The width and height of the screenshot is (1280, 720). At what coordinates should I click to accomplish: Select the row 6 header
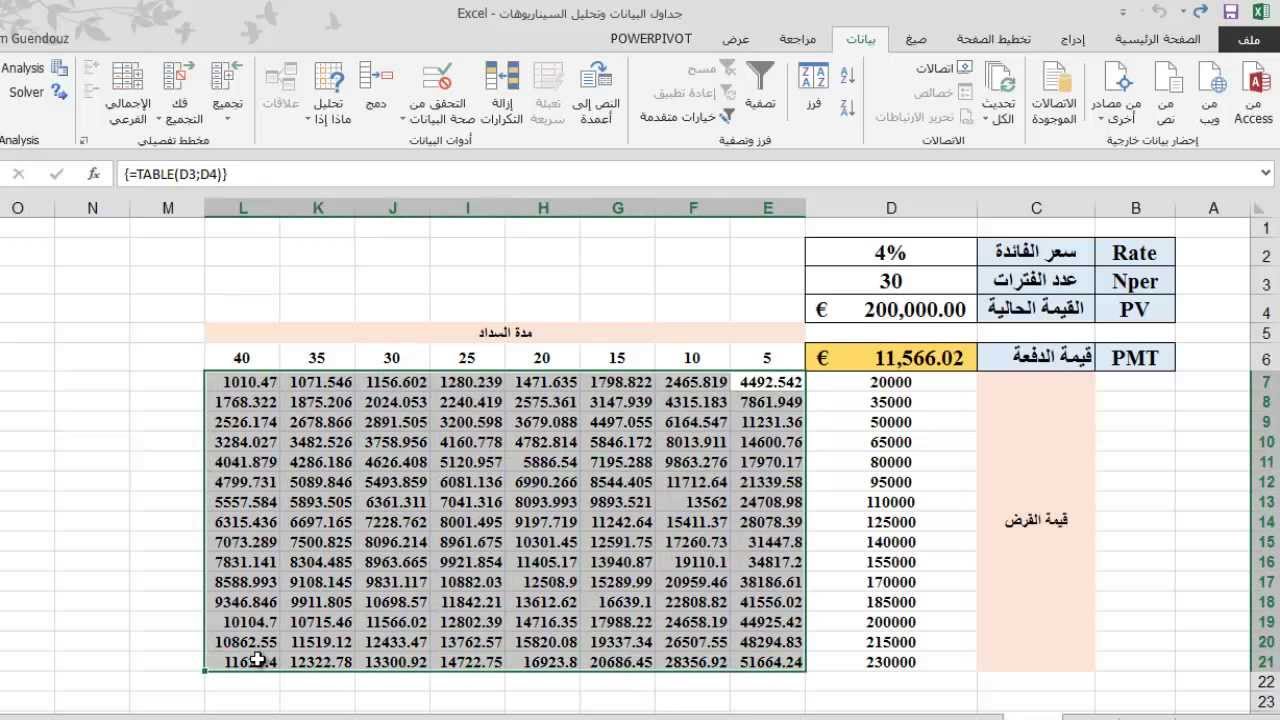[1265, 358]
